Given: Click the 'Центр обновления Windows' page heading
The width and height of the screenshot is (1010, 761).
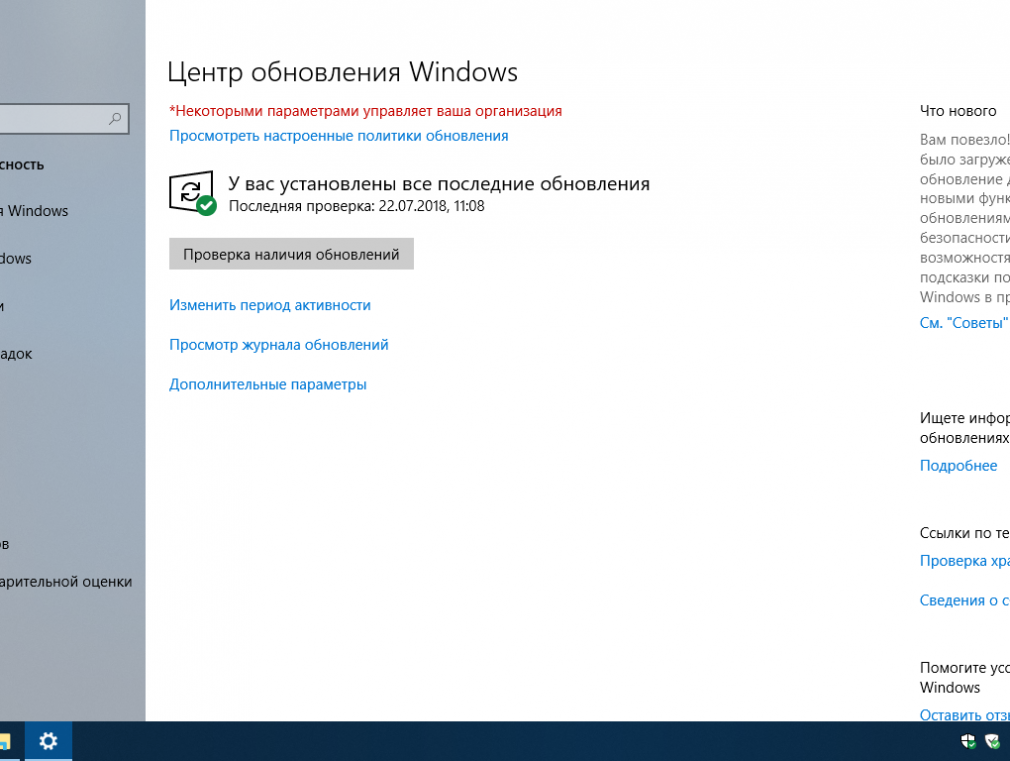Looking at the screenshot, I should point(343,72).
